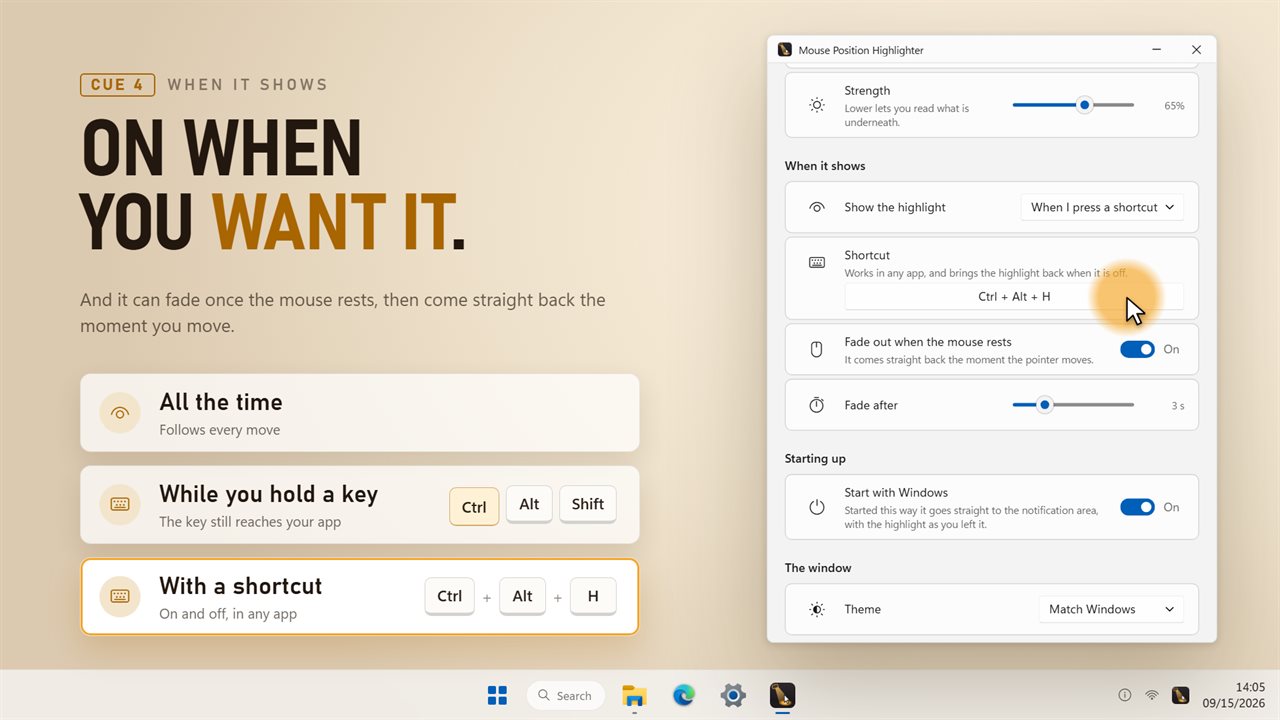Click the Starting up section heading
Screen dimensions: 1280x720
(815, 458)
